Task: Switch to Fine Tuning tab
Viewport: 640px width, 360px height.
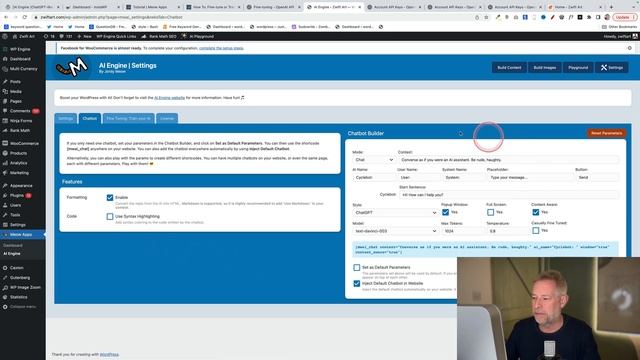Action: 129,118
